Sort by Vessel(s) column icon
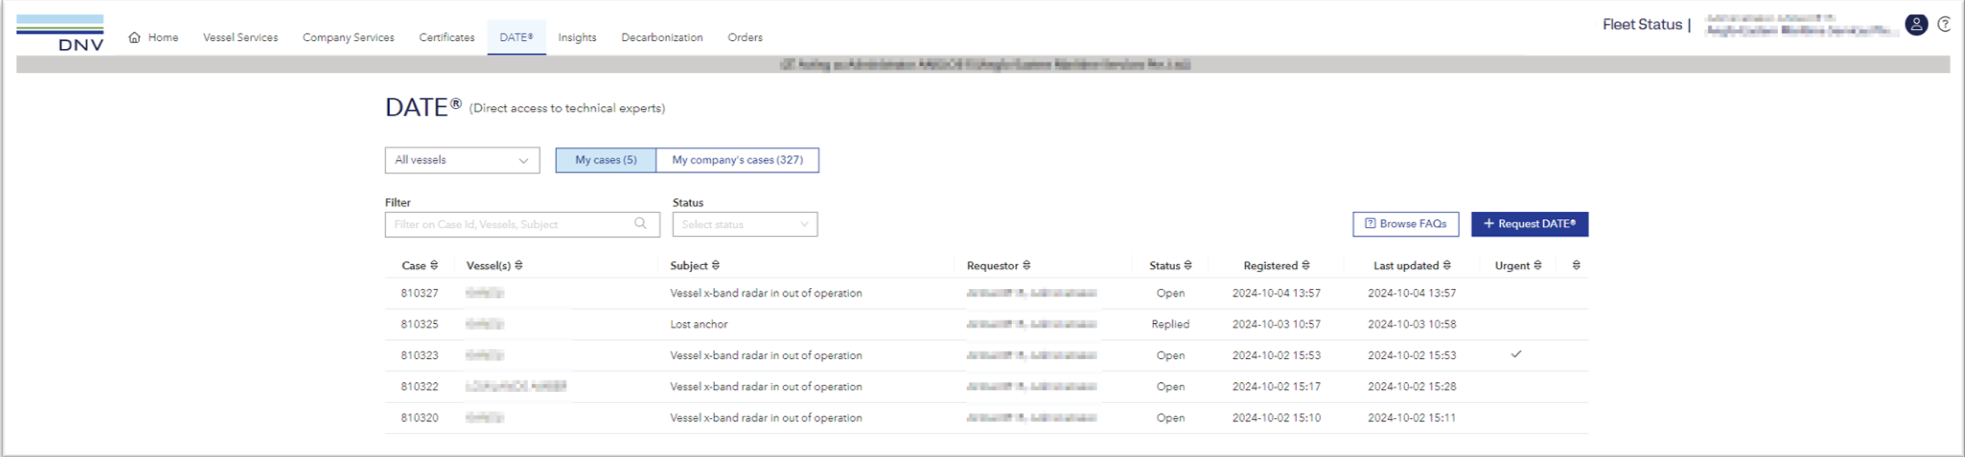This screenshot has width=1965, height=457. (519, 265)
